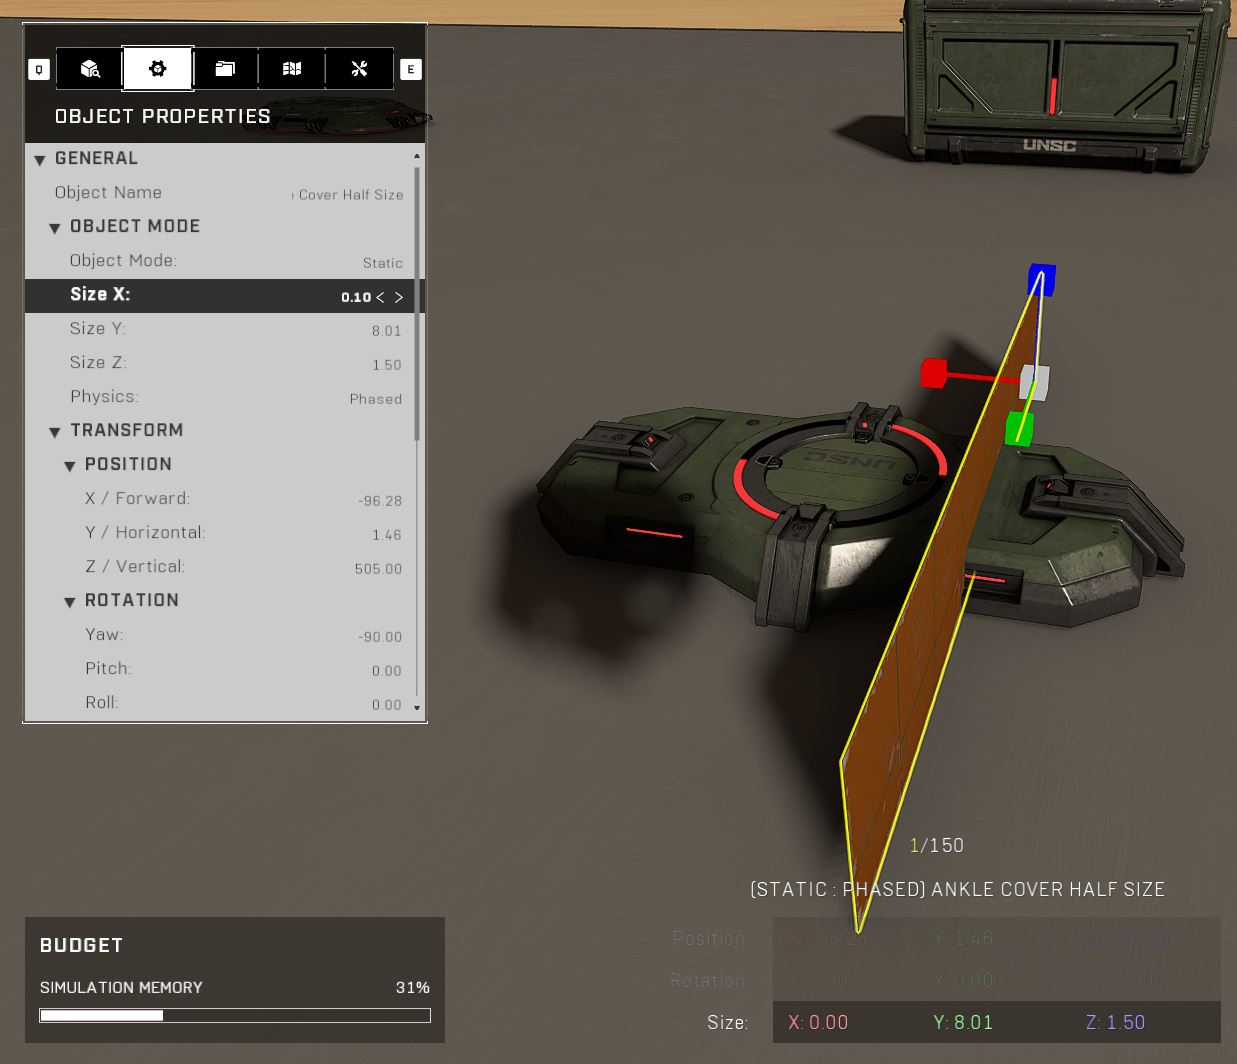
Task: Grab the red X-axis gizmo handle
Action: pos(934,374)
